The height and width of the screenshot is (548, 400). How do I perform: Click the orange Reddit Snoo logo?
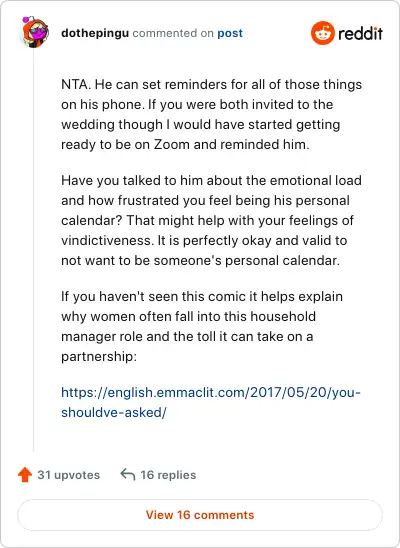pos(322,33)
